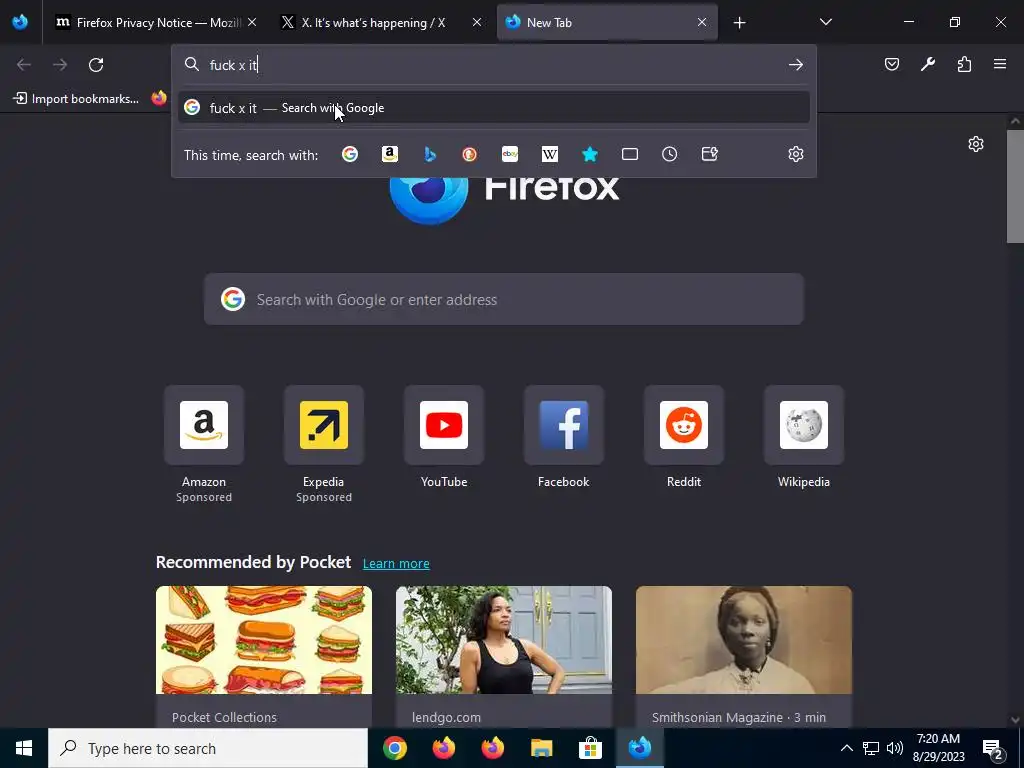Open the Smithsonian Magazine story card

(744, 656)
